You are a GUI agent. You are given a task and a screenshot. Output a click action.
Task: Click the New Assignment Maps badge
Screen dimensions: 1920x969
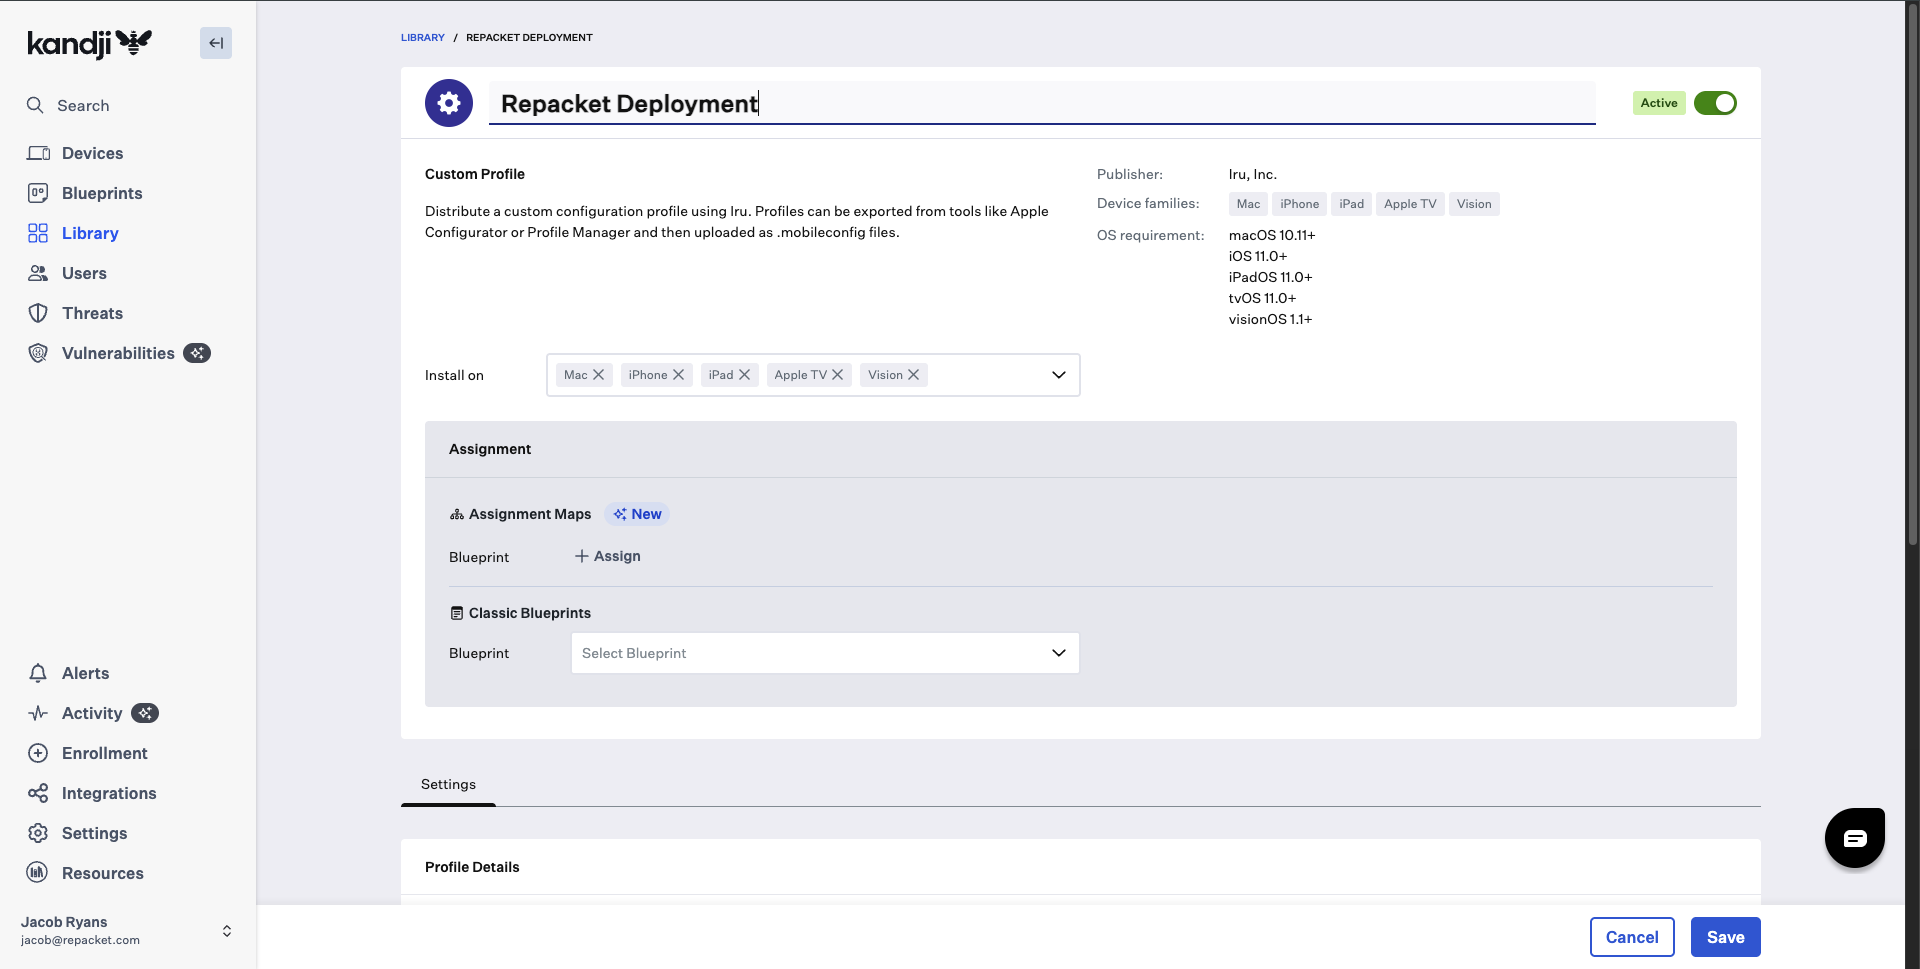pyautogui.click(x=637, y=514)
